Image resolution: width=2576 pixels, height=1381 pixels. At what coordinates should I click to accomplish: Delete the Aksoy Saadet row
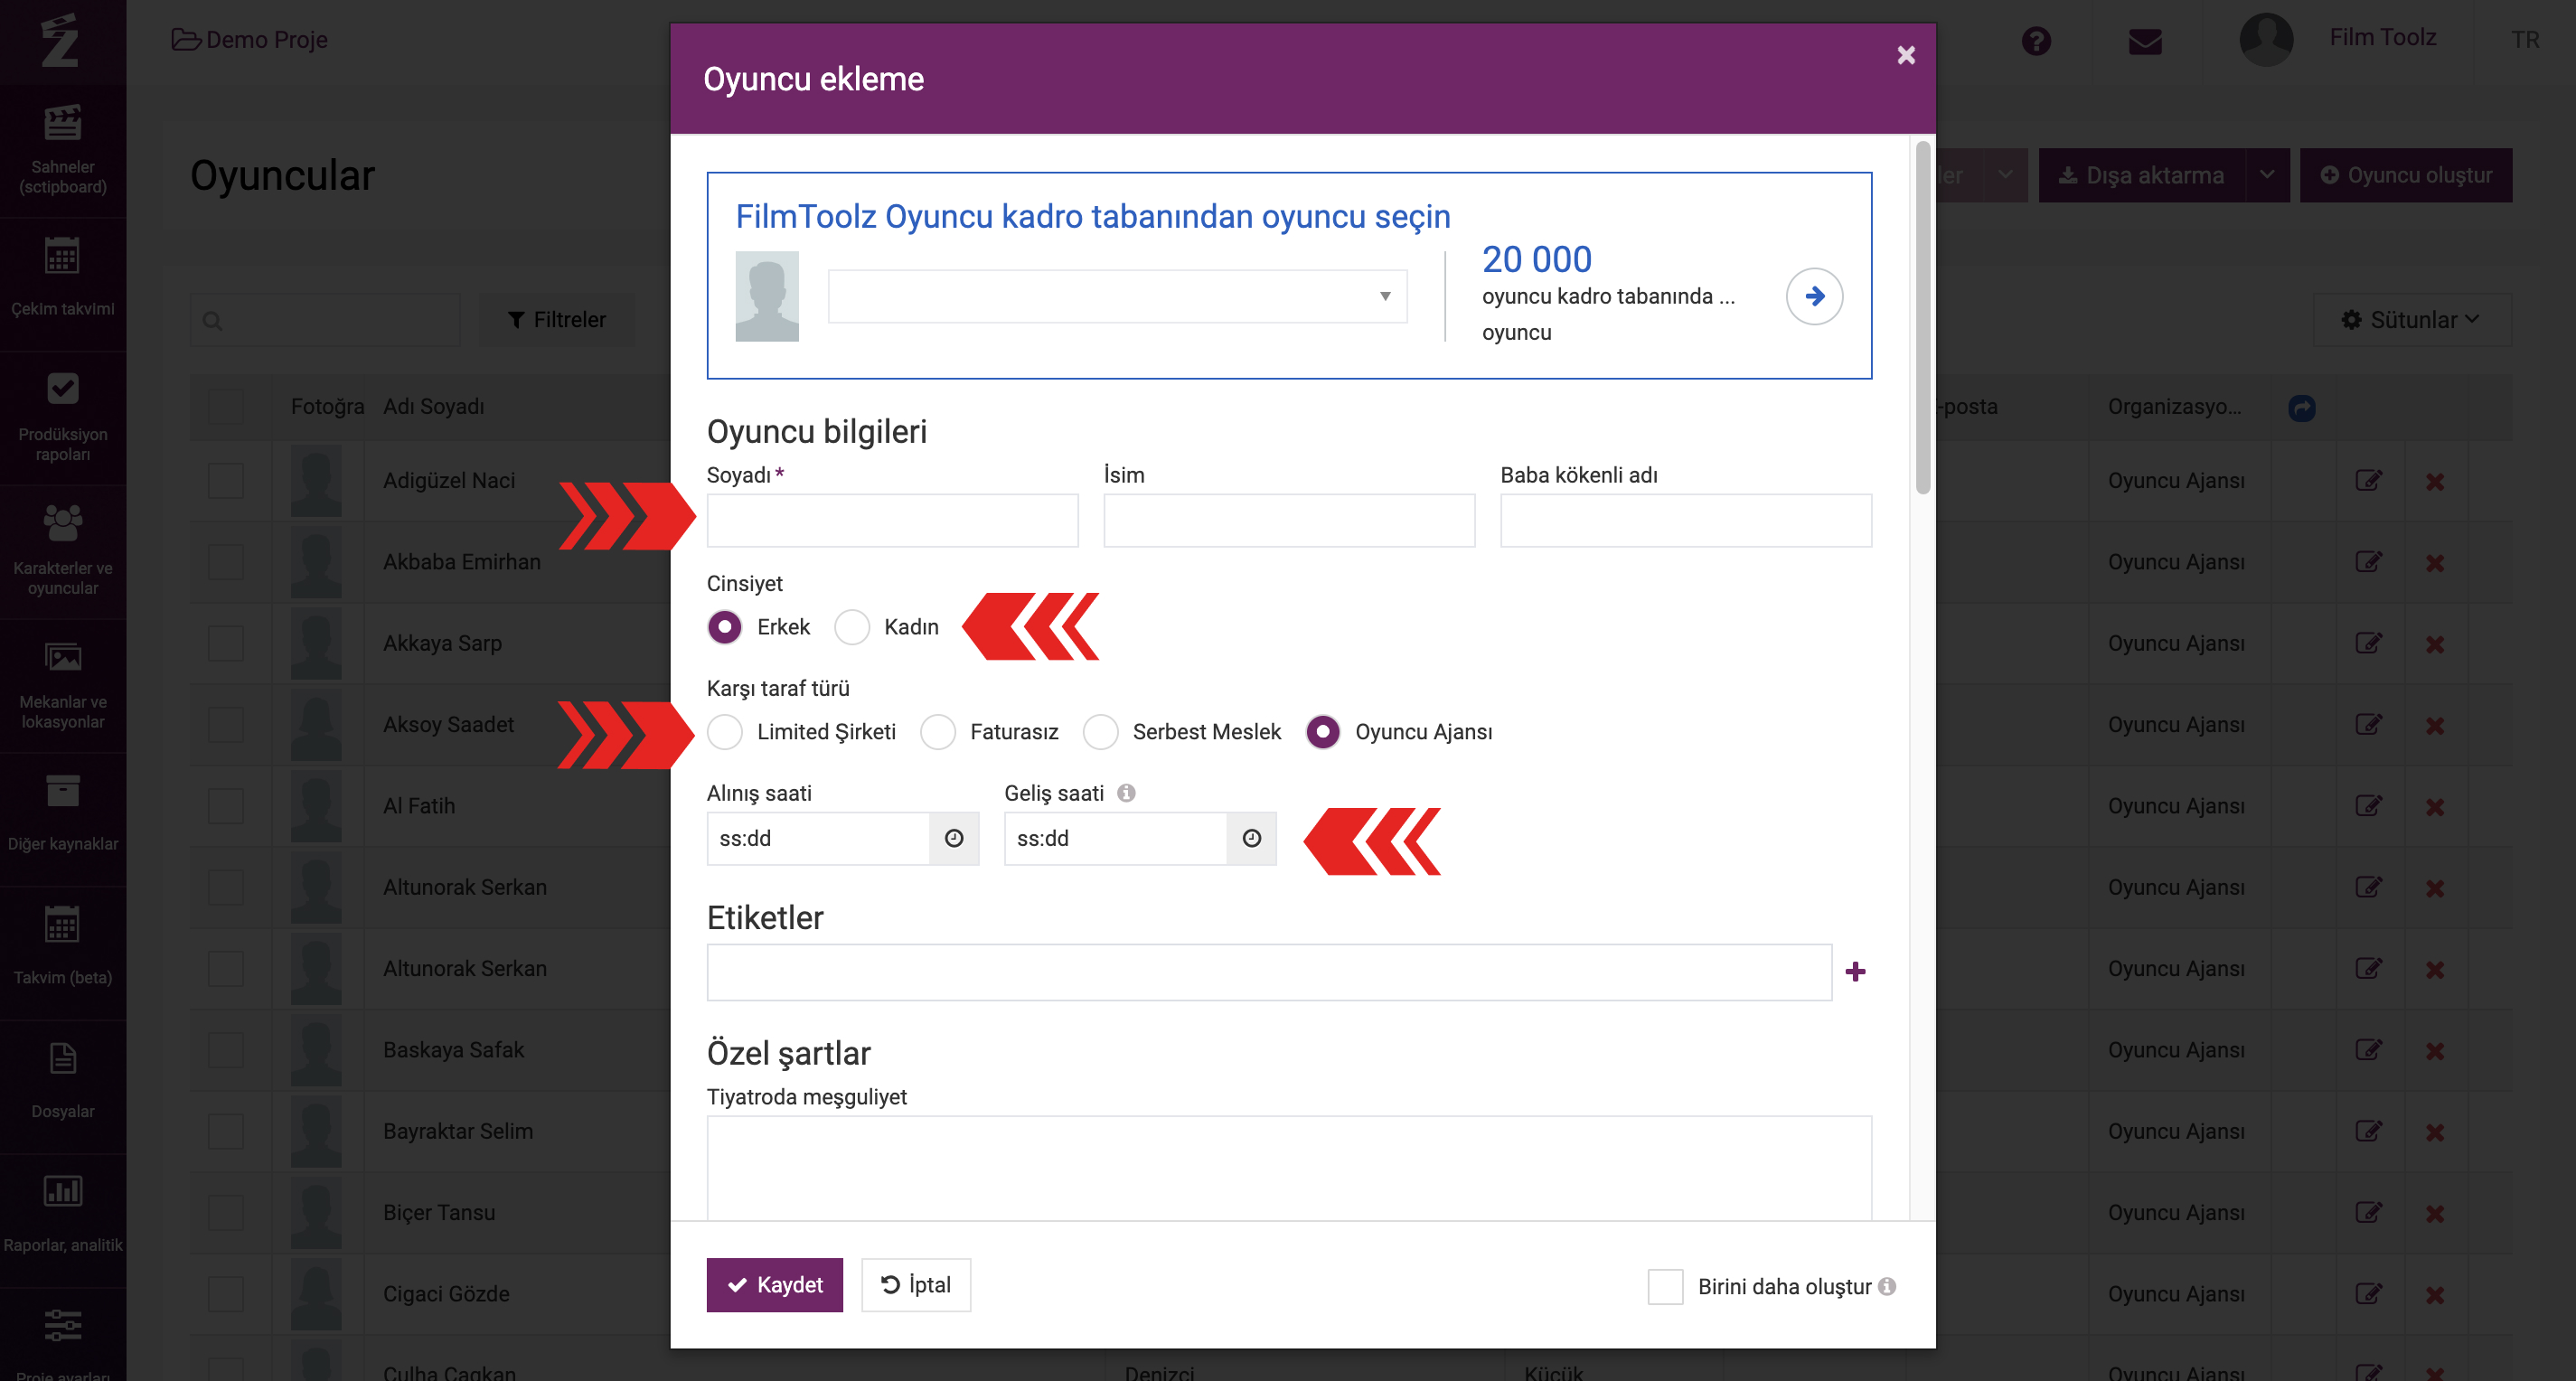tap(2435, 726)
